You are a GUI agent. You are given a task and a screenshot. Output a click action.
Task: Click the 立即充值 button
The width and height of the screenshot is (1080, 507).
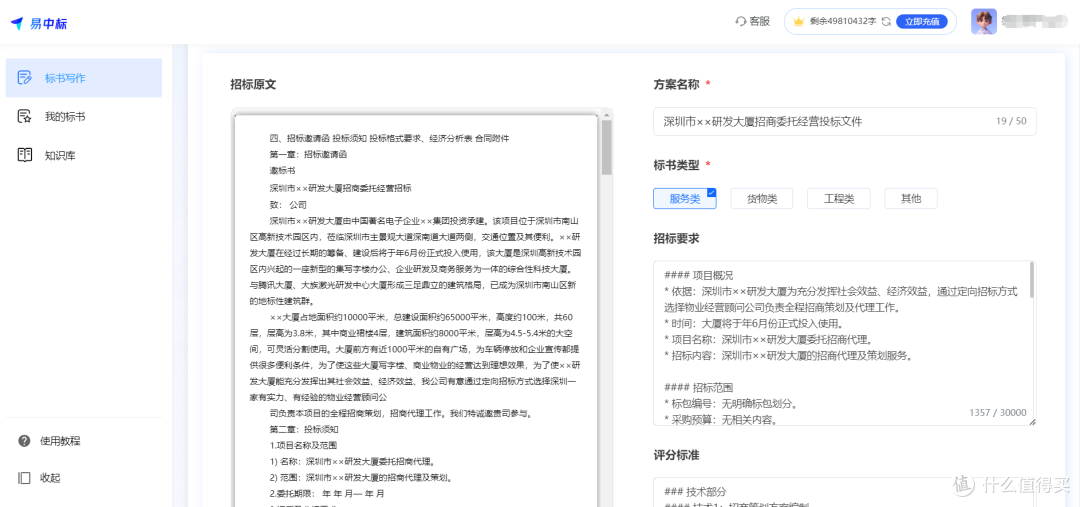pyautogui.click(x=922, y=21)
